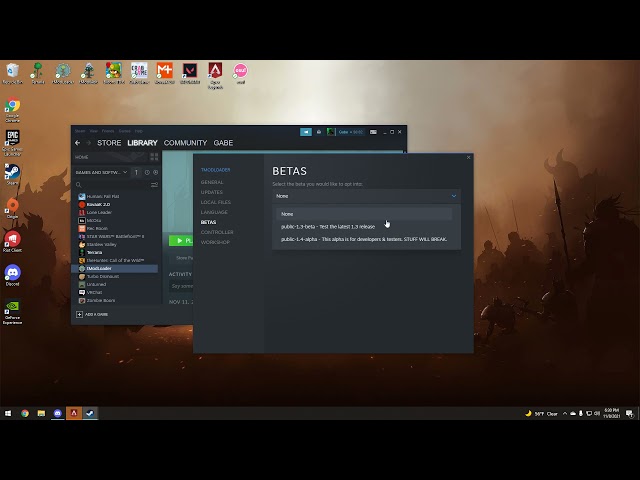The width and height of the screenshot is (640, 480).
Task: Click Windows Start button on taskbar
Action: click(x=8, y=413)
